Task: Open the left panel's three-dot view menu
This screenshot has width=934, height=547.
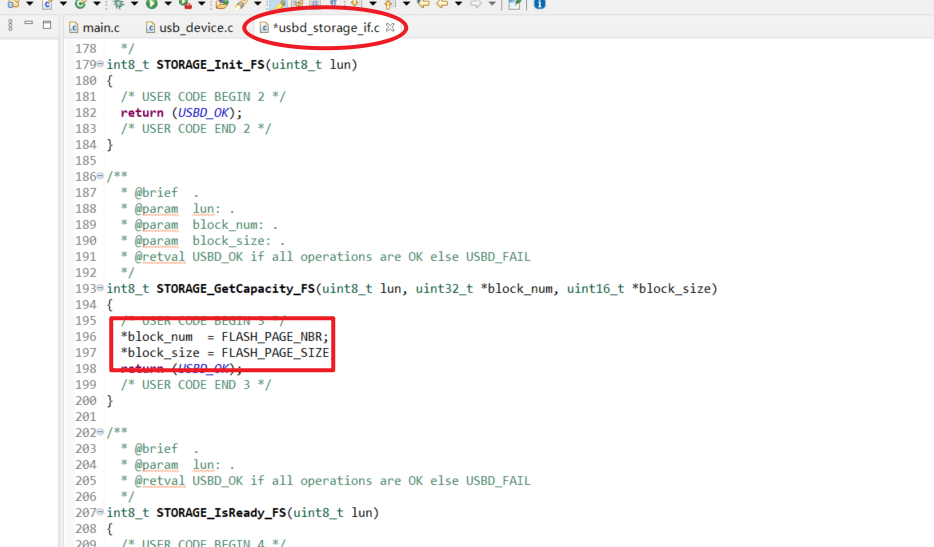Action: pyautogui.click(x=10, y=25)
